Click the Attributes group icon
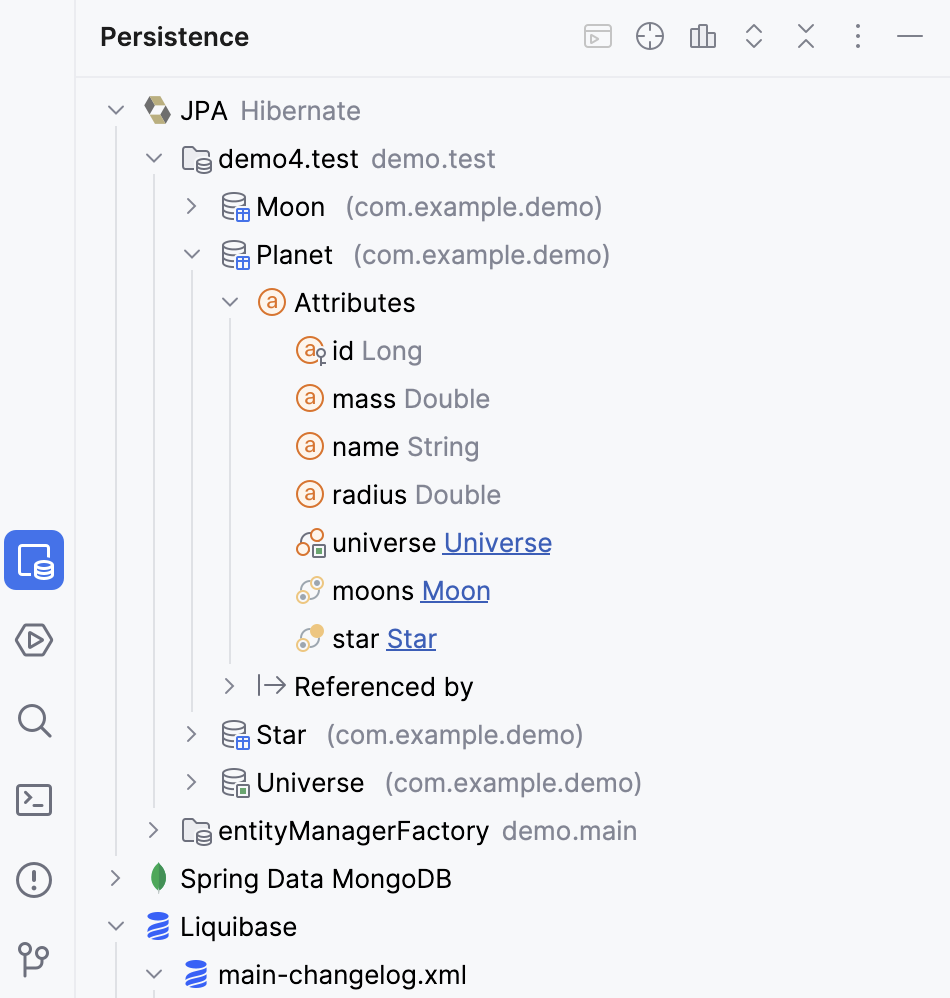This screenshot has width=950, height=998. pyautogui.click(x=272, y=302)
